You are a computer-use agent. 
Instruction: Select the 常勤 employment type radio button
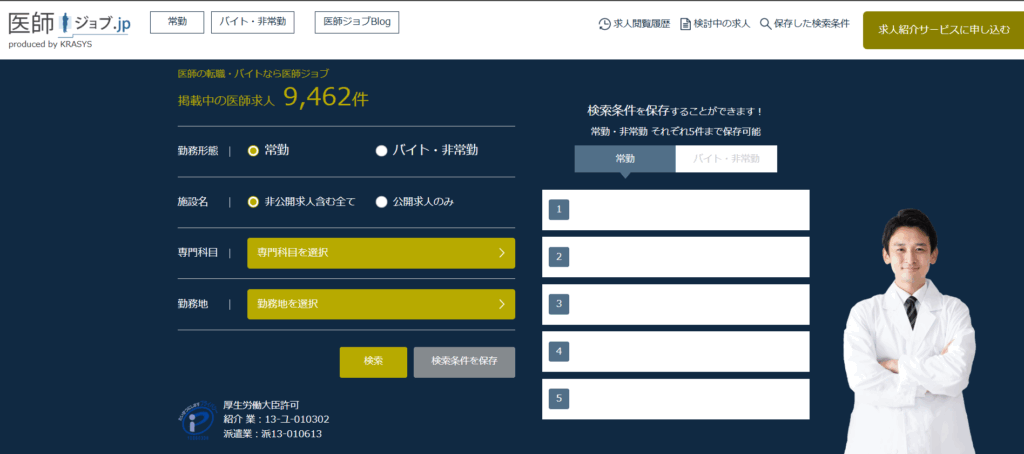coord(254,151)
